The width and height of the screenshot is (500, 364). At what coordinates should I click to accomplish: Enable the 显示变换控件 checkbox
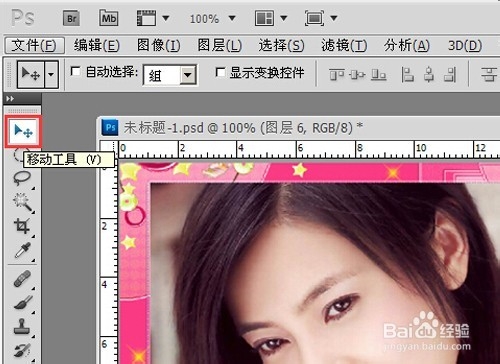click(x=220, y=72)
